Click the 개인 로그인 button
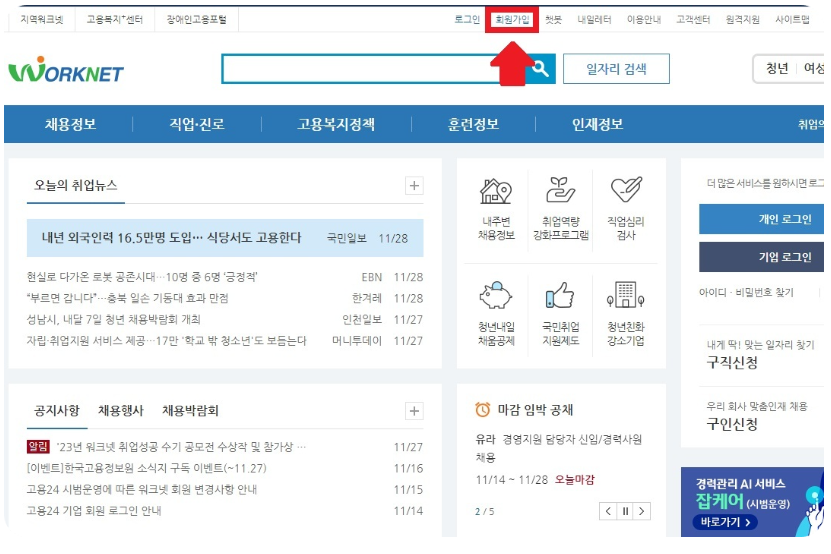 [762, 219]
